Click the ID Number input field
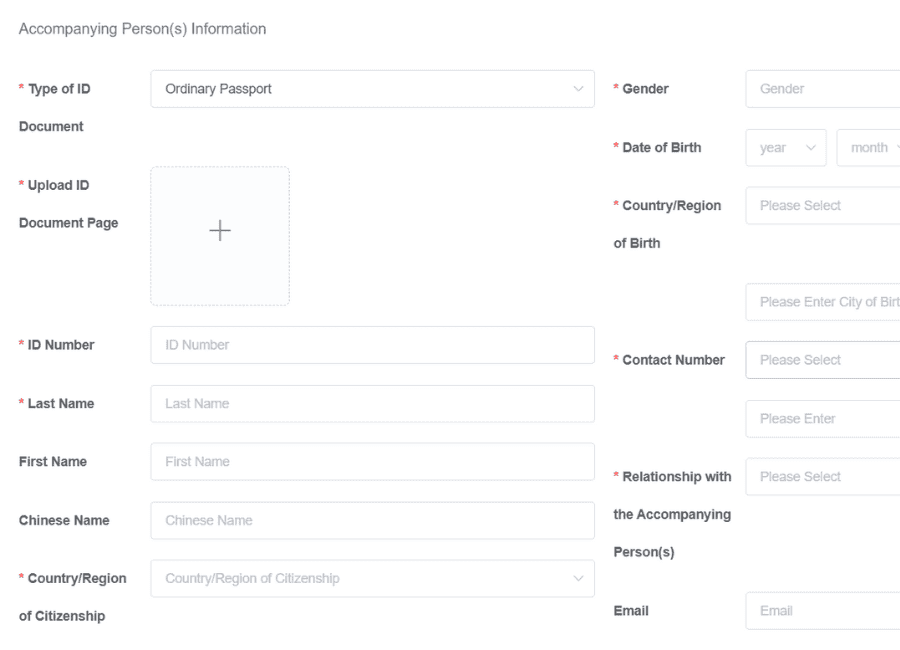This screenshot has width=900, height=650. (372, 345)
